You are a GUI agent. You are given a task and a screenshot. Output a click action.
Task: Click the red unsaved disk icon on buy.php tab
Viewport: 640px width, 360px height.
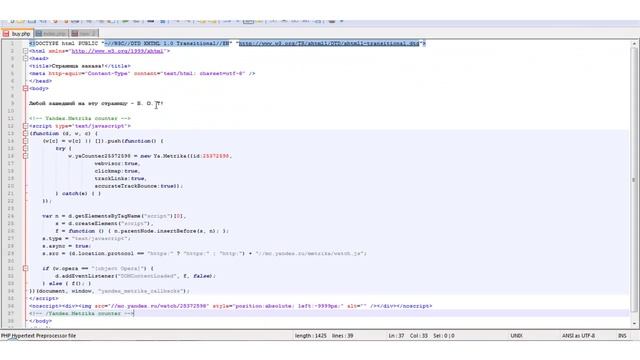(6, 33)
